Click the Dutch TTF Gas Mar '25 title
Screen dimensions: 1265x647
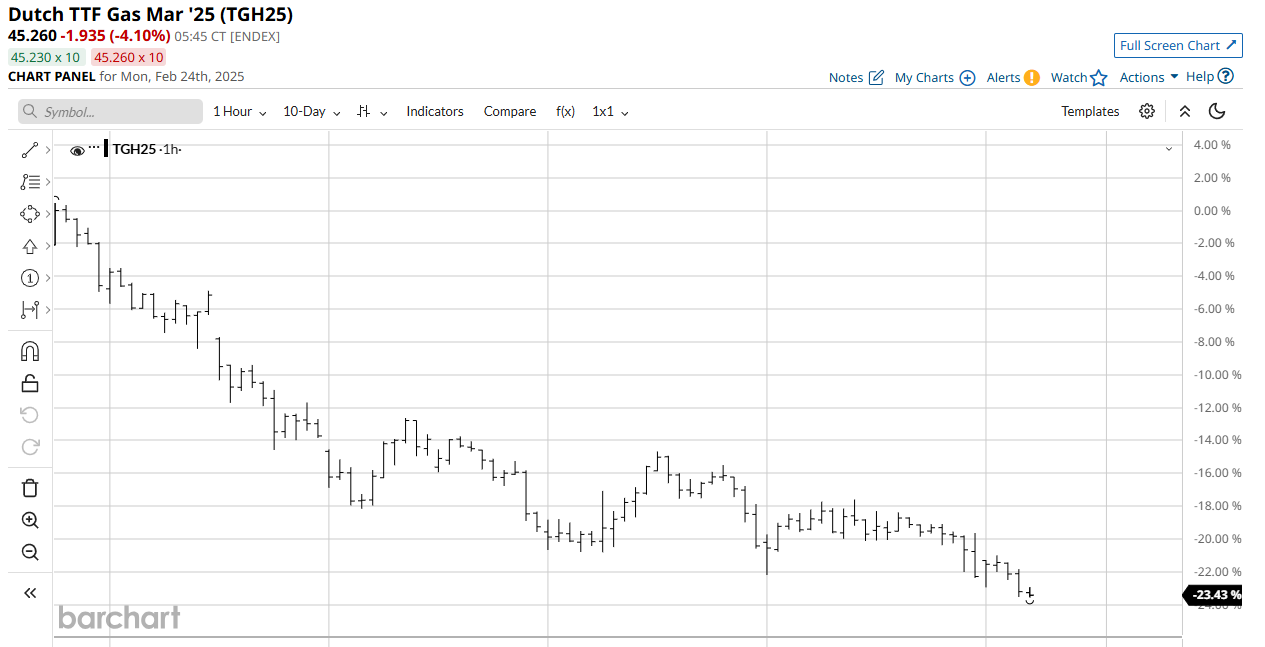point(150,15)
